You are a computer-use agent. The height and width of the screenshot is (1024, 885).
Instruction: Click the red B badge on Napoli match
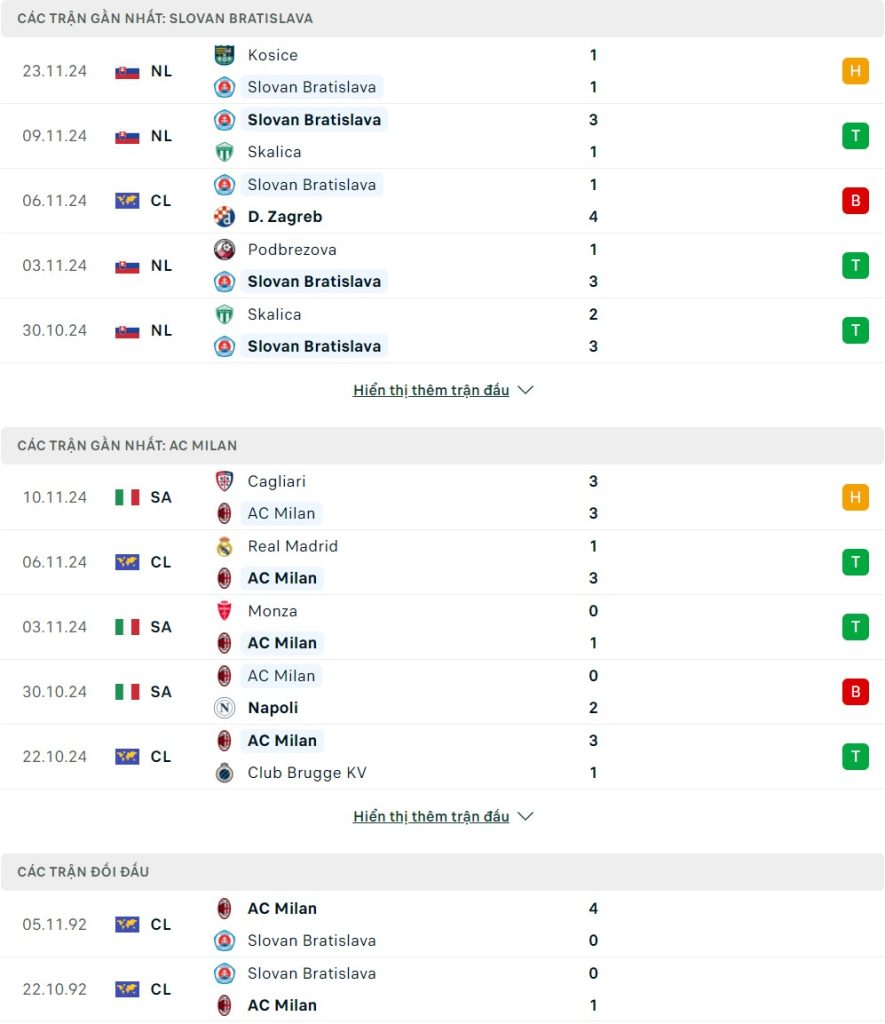(x=855, y=692)
